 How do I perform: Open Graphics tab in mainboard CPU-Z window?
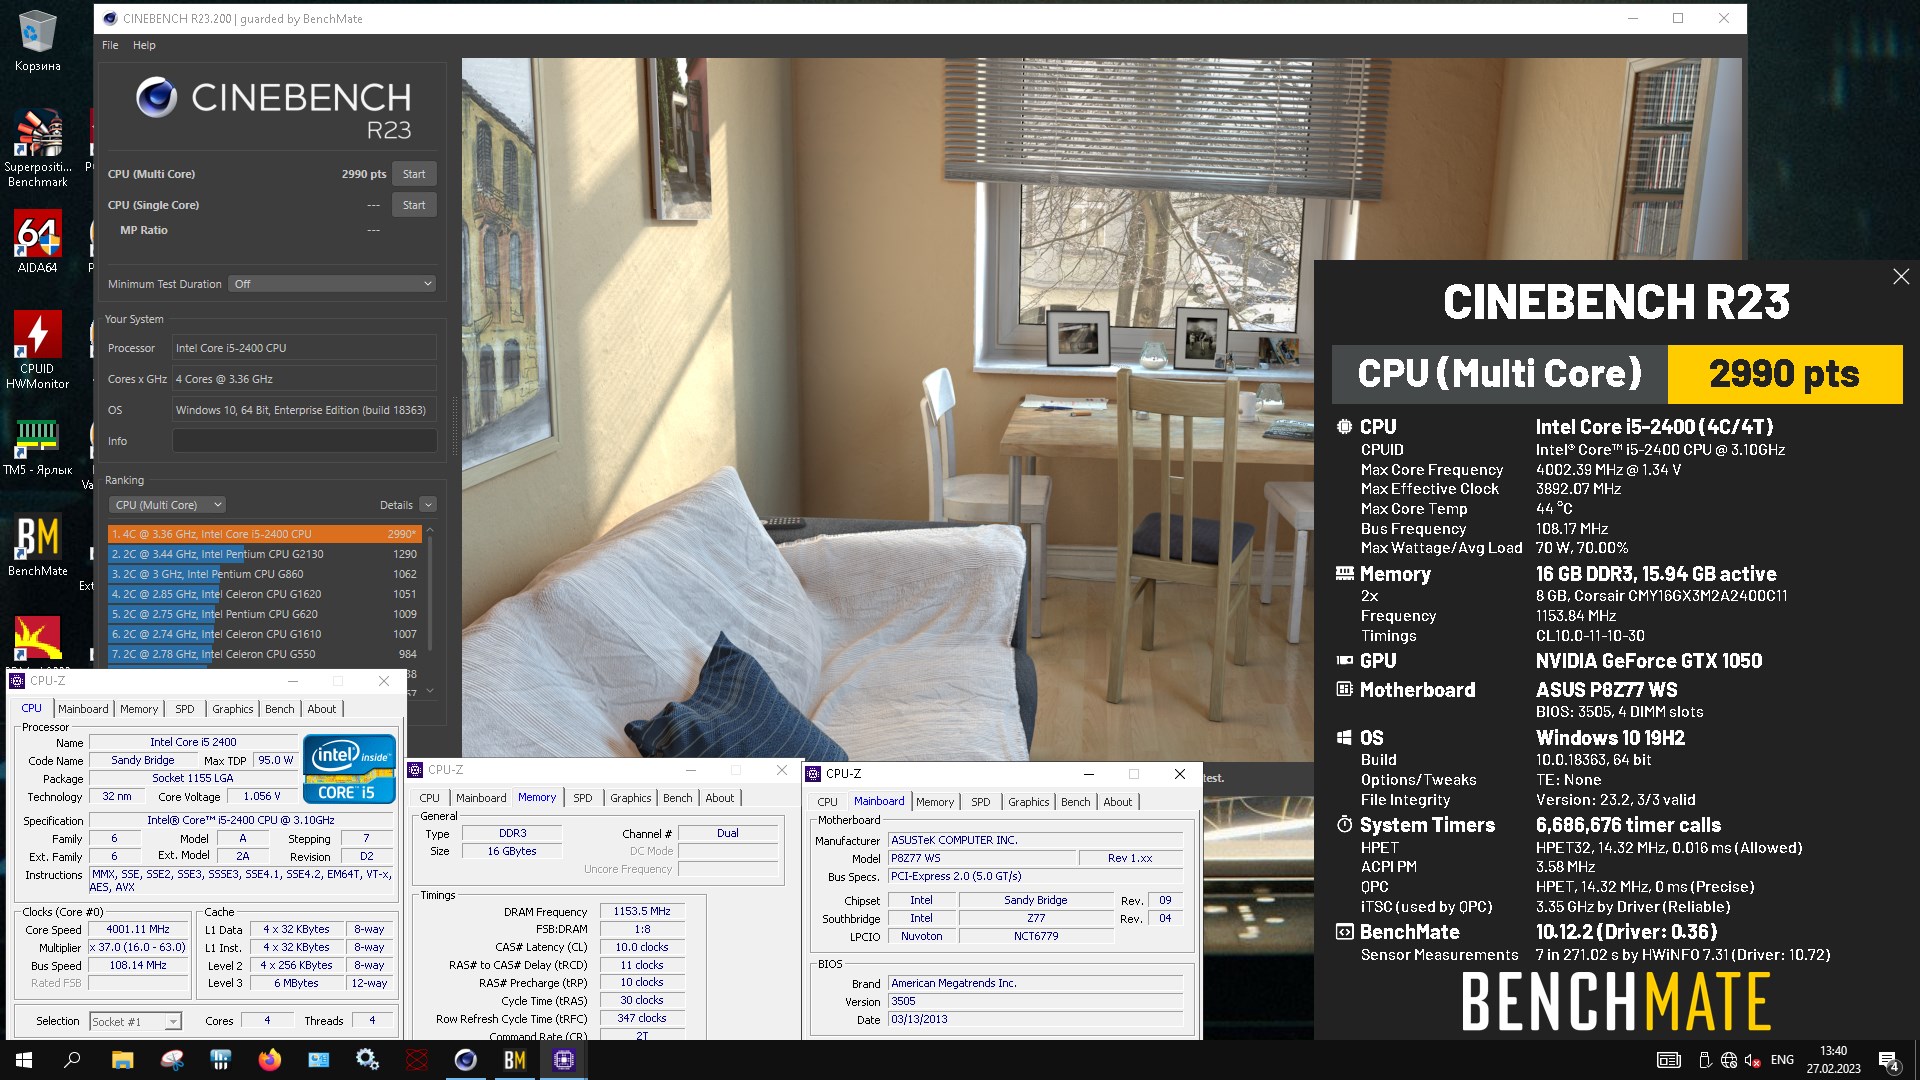[x=1028, y=802]
